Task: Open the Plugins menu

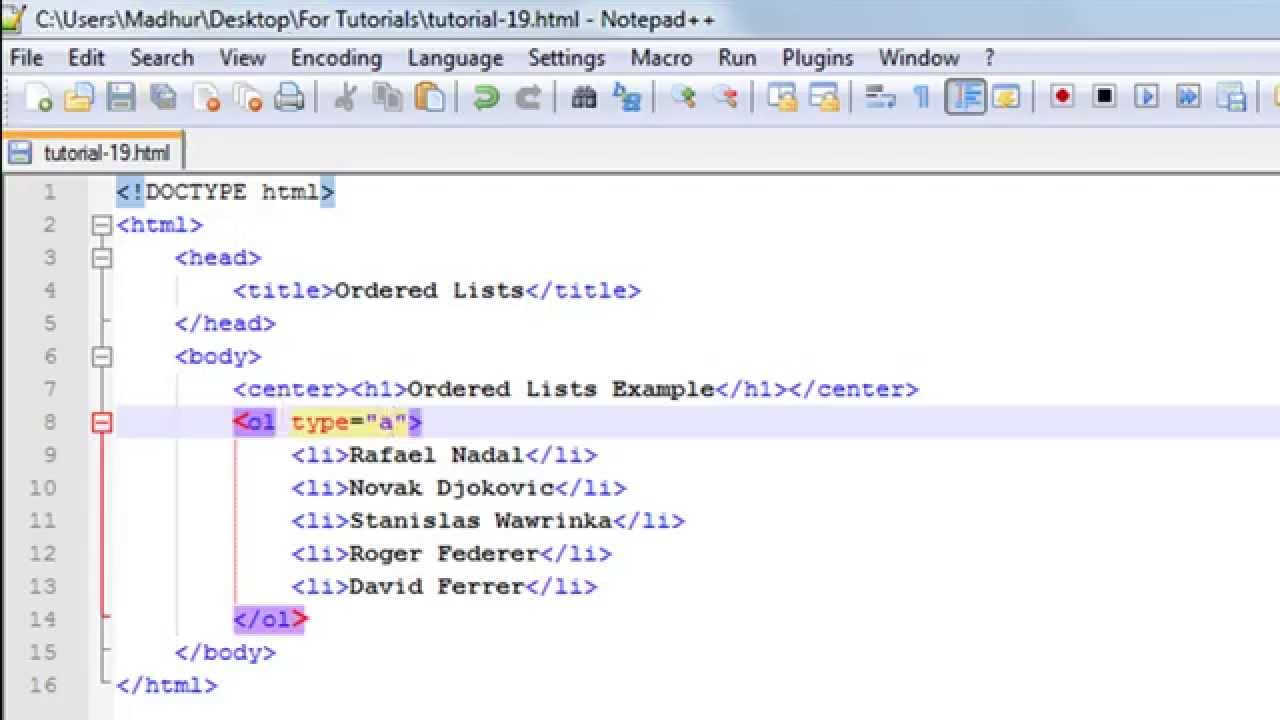Action: [818, 58]
